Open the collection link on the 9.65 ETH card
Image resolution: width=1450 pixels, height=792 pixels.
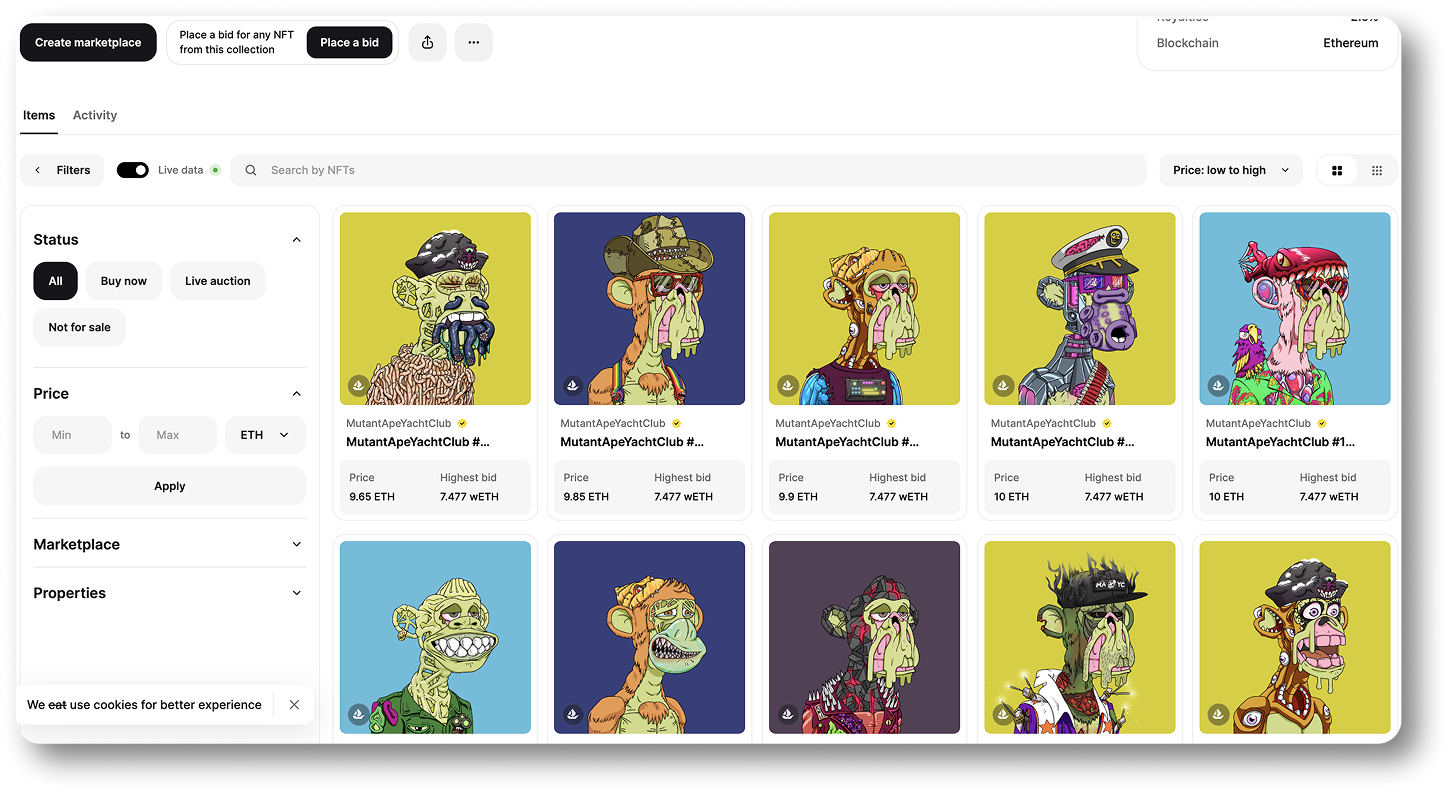click(x=399, y=423)
